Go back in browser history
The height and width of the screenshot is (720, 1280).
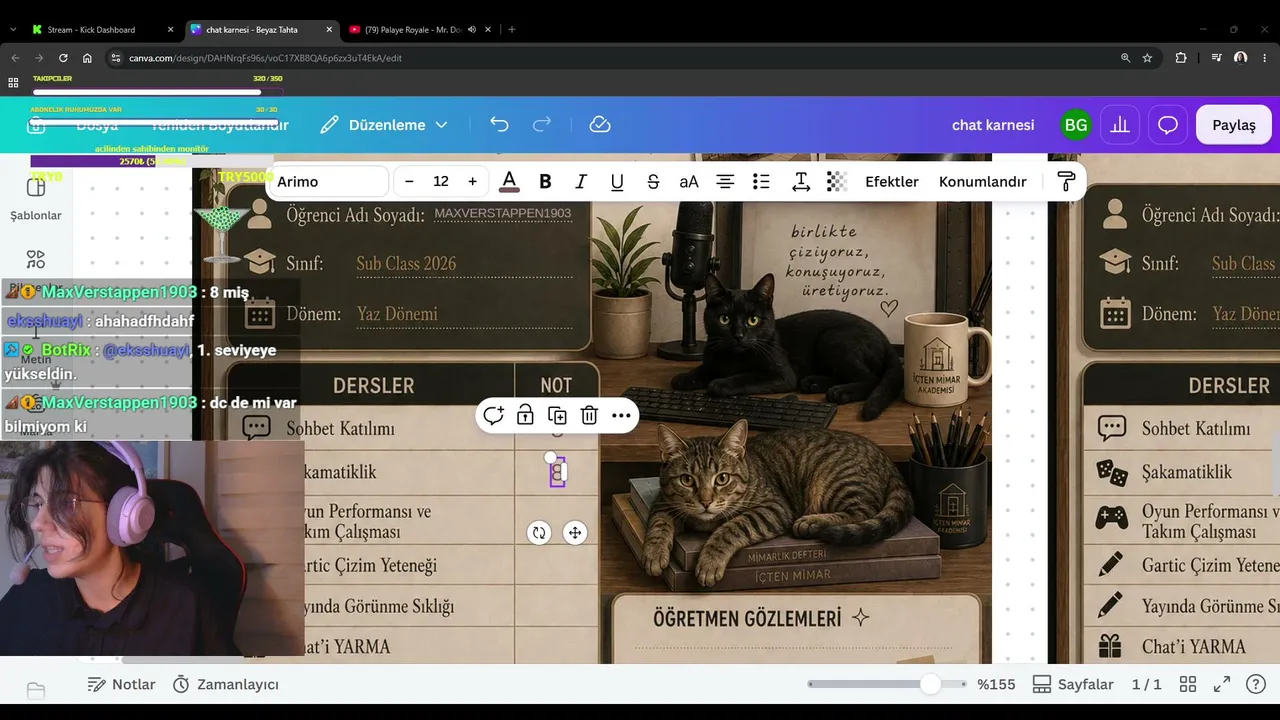pyautogui.click(x=15, y=58)
